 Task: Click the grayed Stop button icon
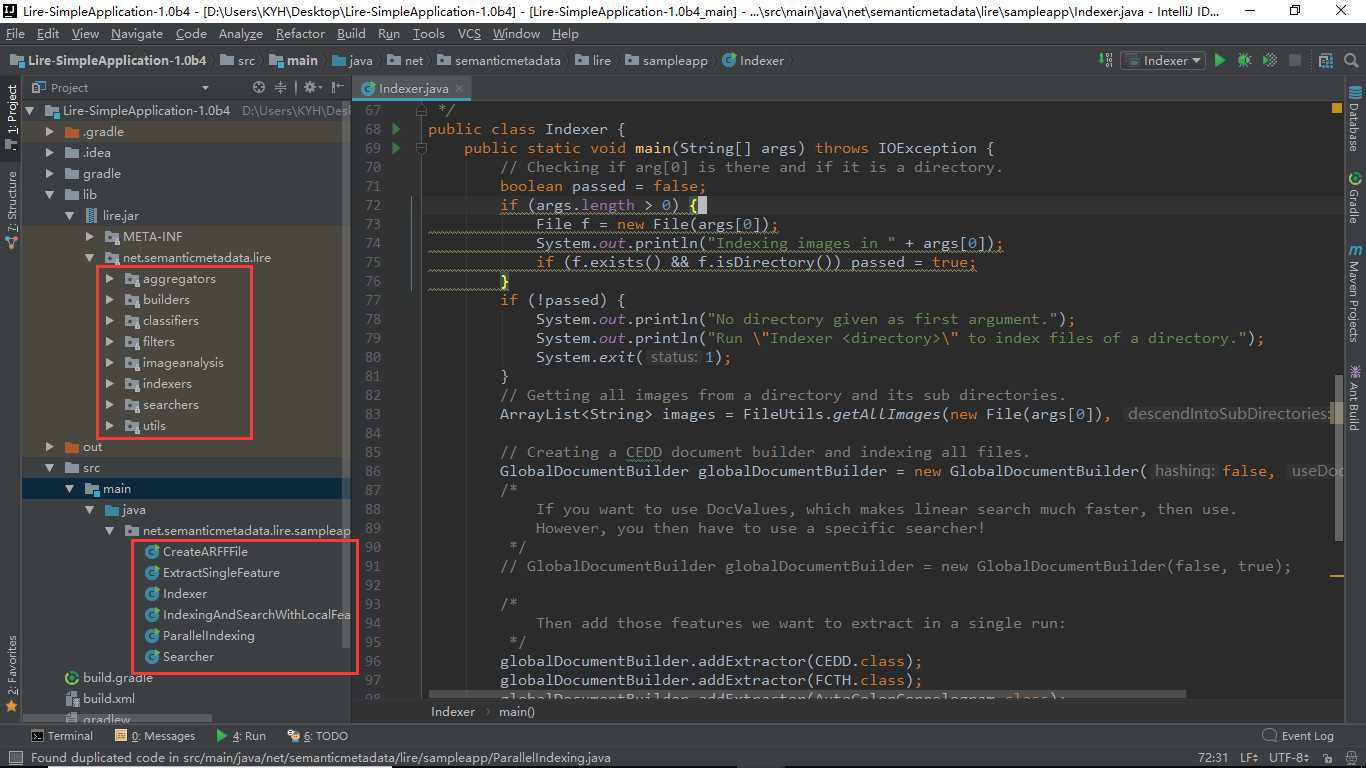tap(1294, 60)
